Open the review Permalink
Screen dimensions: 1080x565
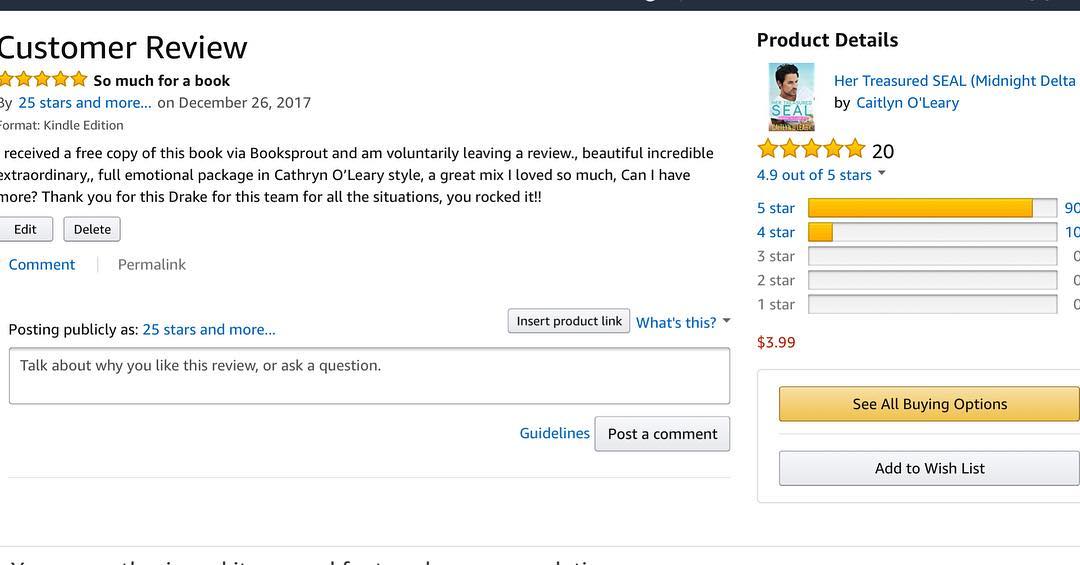tap(152, 265)
